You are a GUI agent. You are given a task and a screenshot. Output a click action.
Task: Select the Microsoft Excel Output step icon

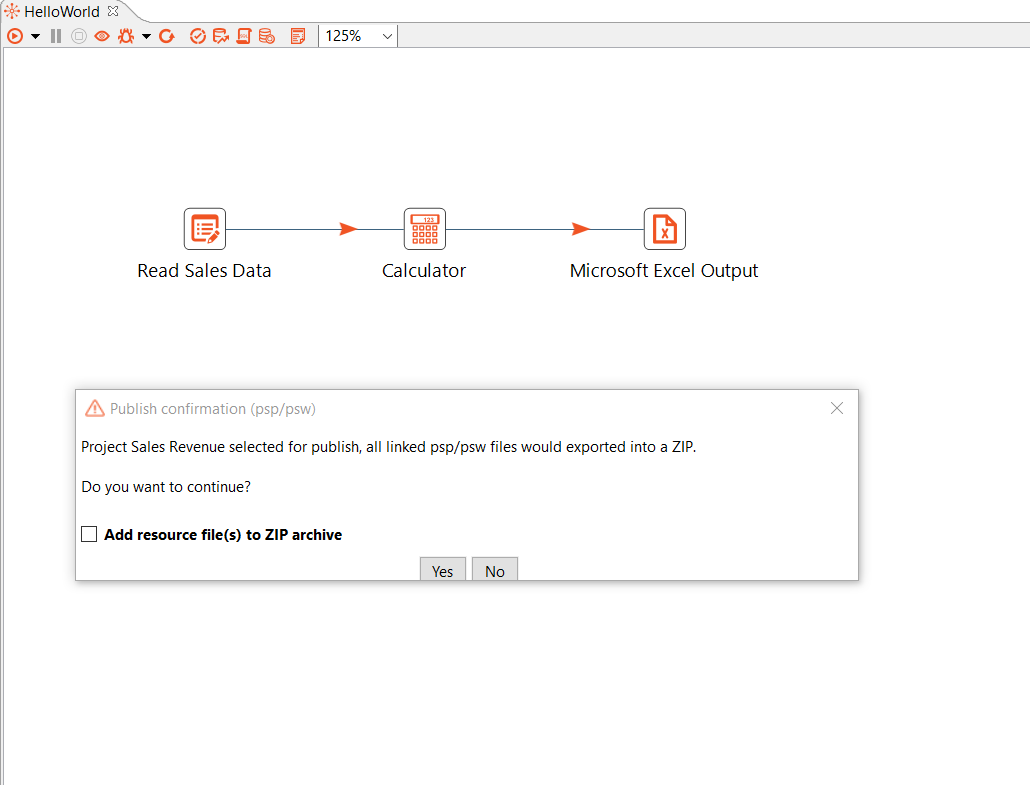[x=665, y=229]
